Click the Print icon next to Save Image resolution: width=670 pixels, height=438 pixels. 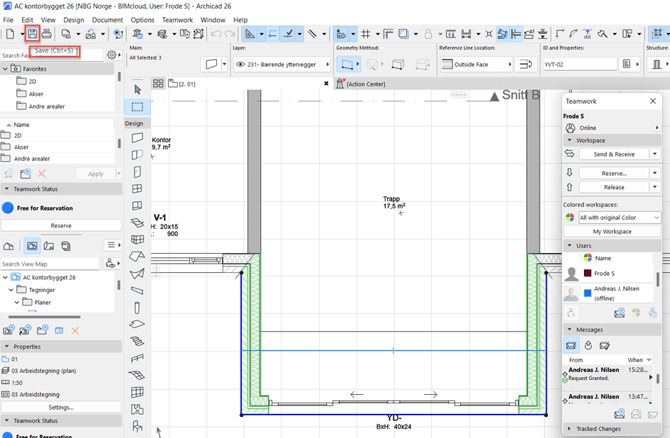(x=47, y=34)
